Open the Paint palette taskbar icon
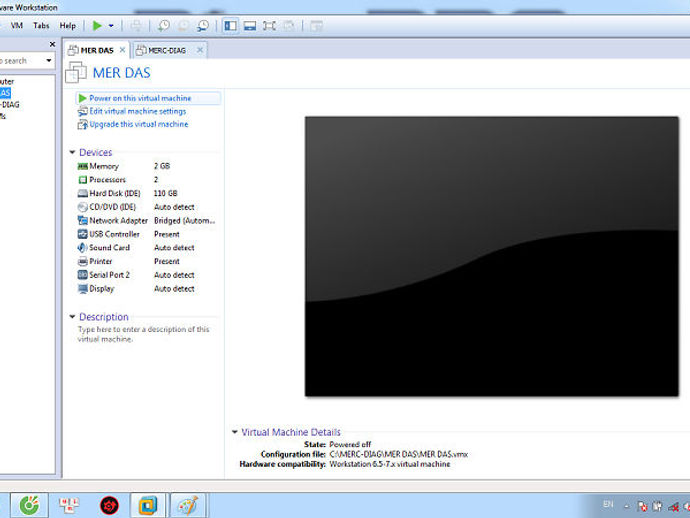Screen dimensions: 690x518 coord(188,505)
